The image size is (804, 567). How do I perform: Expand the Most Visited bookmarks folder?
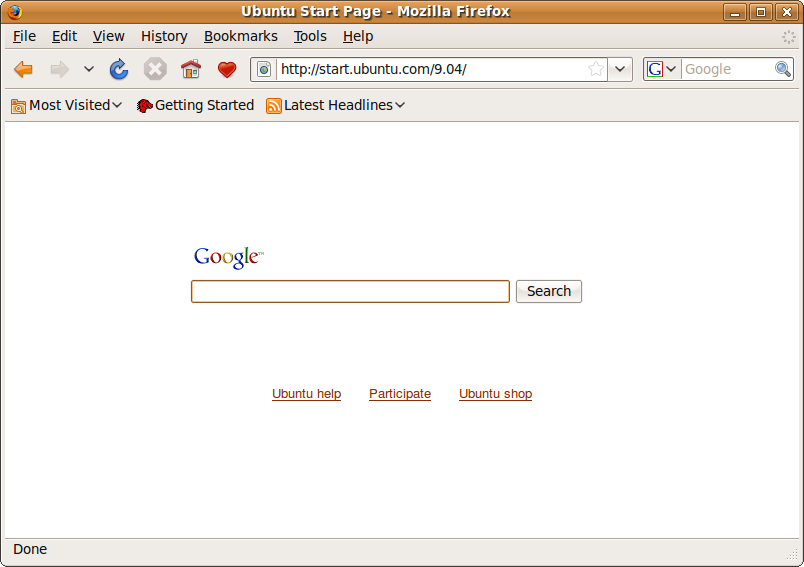[x=67, y=105]
